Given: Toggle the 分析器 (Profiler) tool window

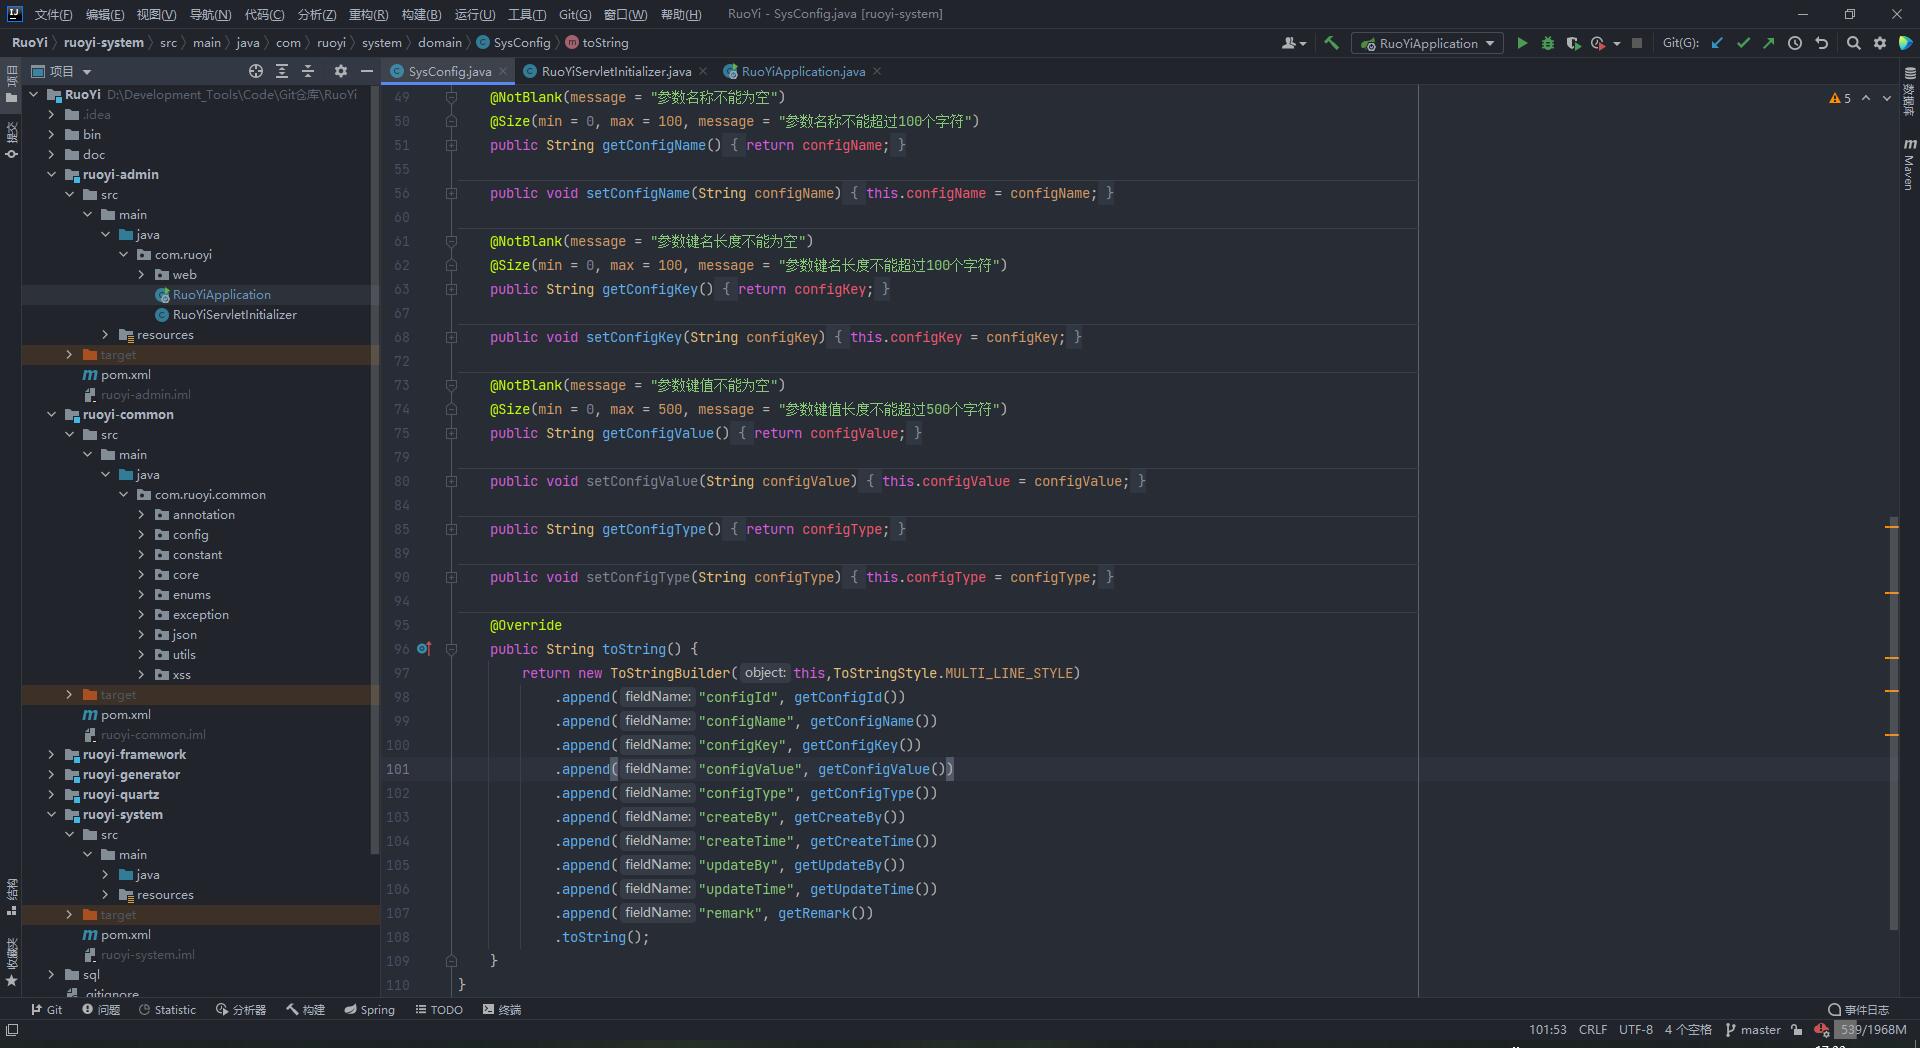Looking at the screenshot, I should 241,1010.
